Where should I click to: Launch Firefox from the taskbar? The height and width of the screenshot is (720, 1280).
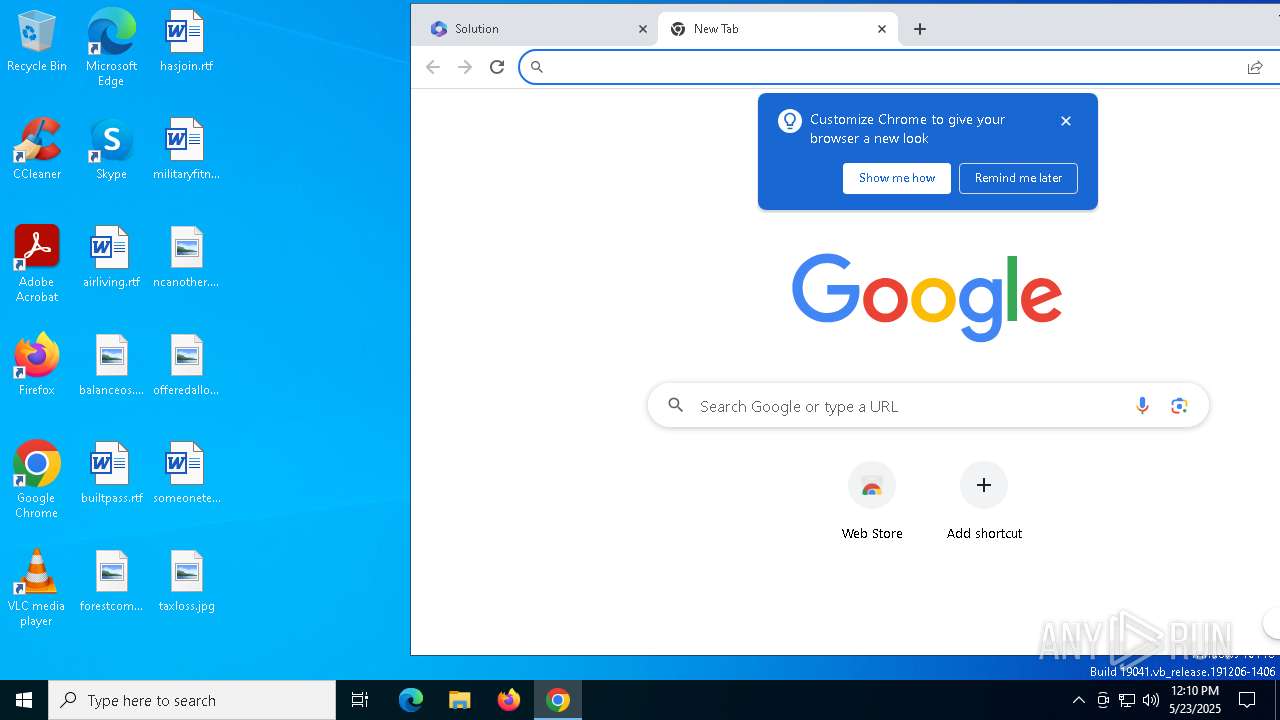point(509,700)
